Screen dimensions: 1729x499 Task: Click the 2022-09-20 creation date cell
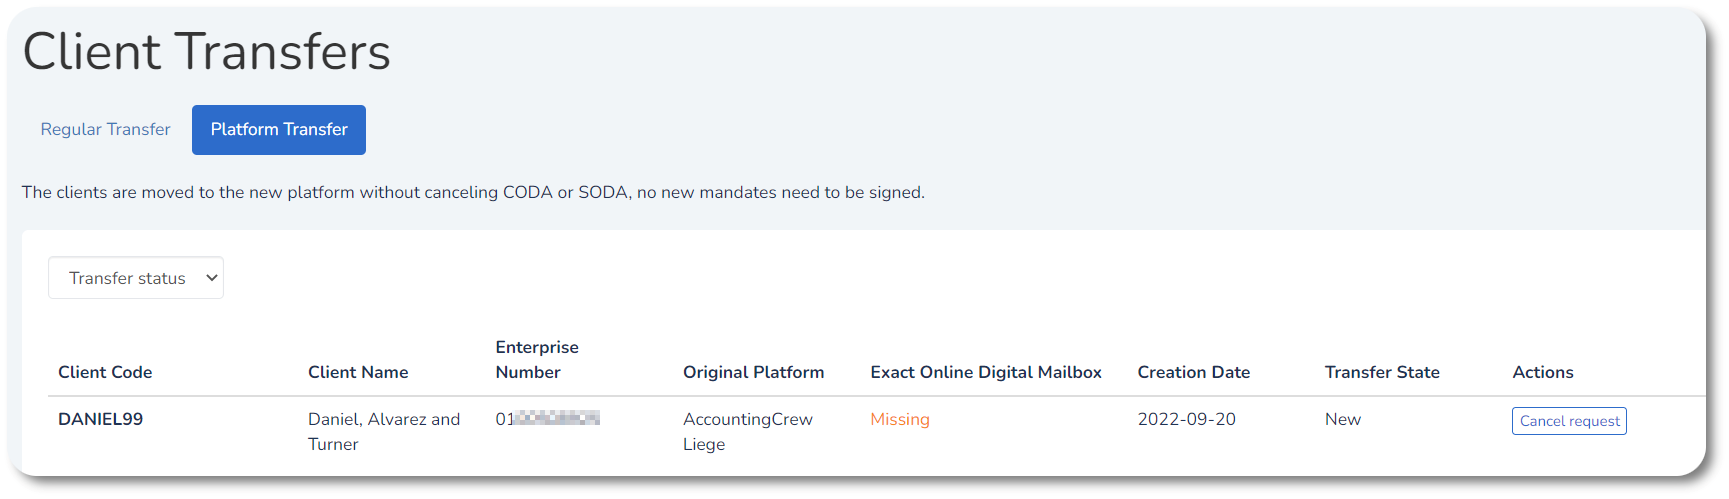coord(1186,419)
